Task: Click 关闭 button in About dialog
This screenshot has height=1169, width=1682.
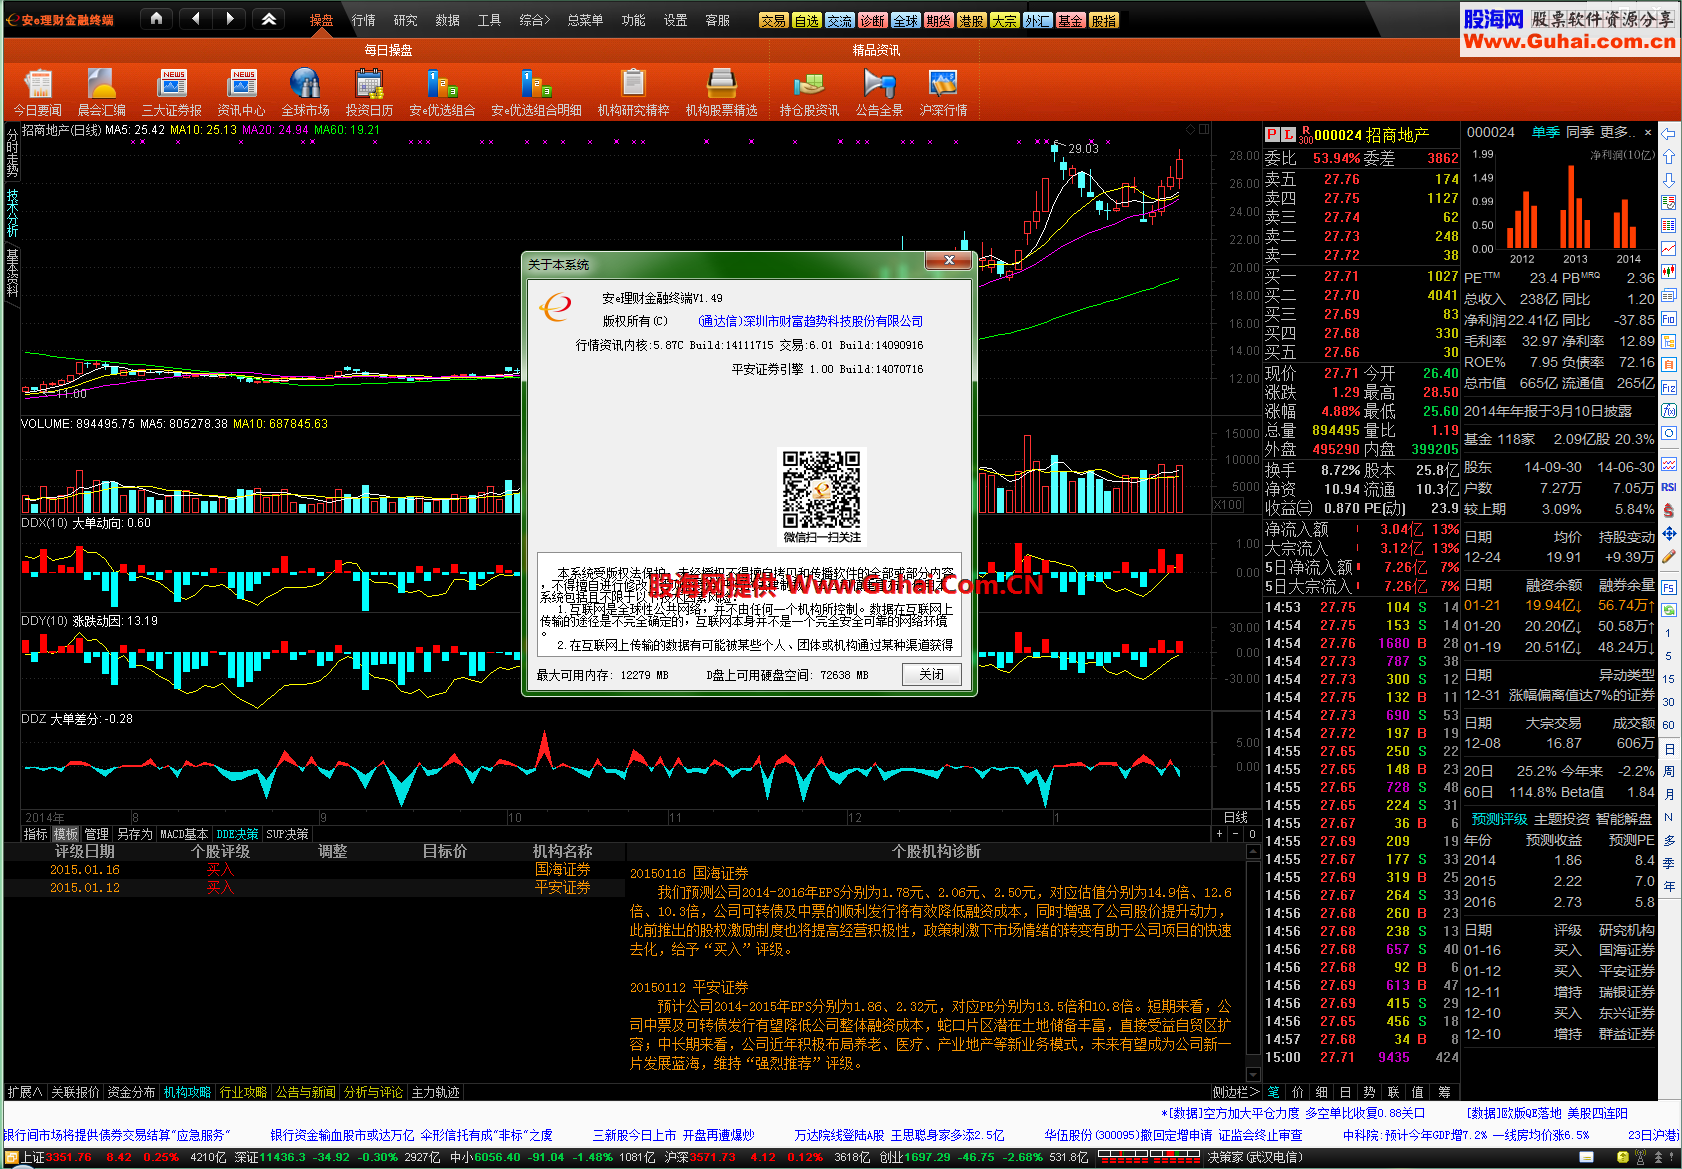Action: coord(932,675)
